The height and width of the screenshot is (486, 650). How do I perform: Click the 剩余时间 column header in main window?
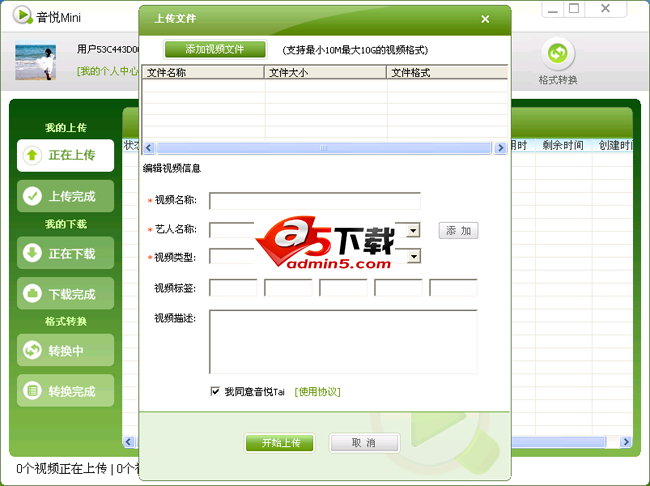[x=563, y=145]
